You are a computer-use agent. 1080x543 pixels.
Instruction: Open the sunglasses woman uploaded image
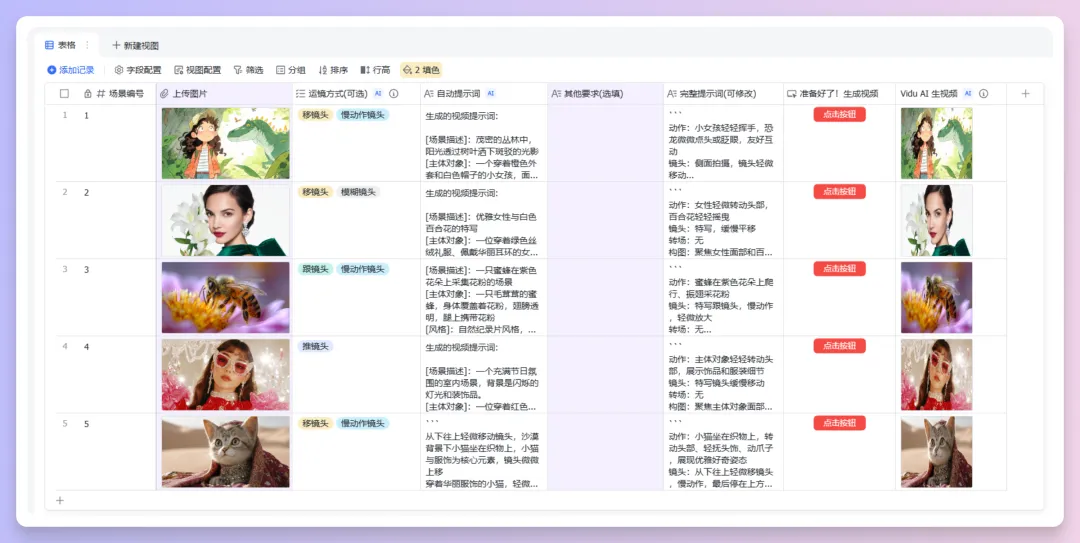(226, 375)
